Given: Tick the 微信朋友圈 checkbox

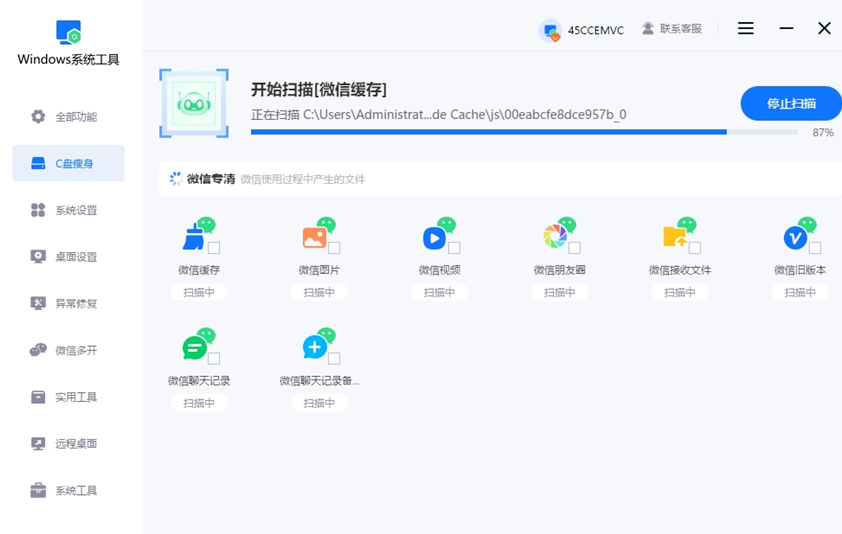Looking at the screenshot, I should 575,248.
